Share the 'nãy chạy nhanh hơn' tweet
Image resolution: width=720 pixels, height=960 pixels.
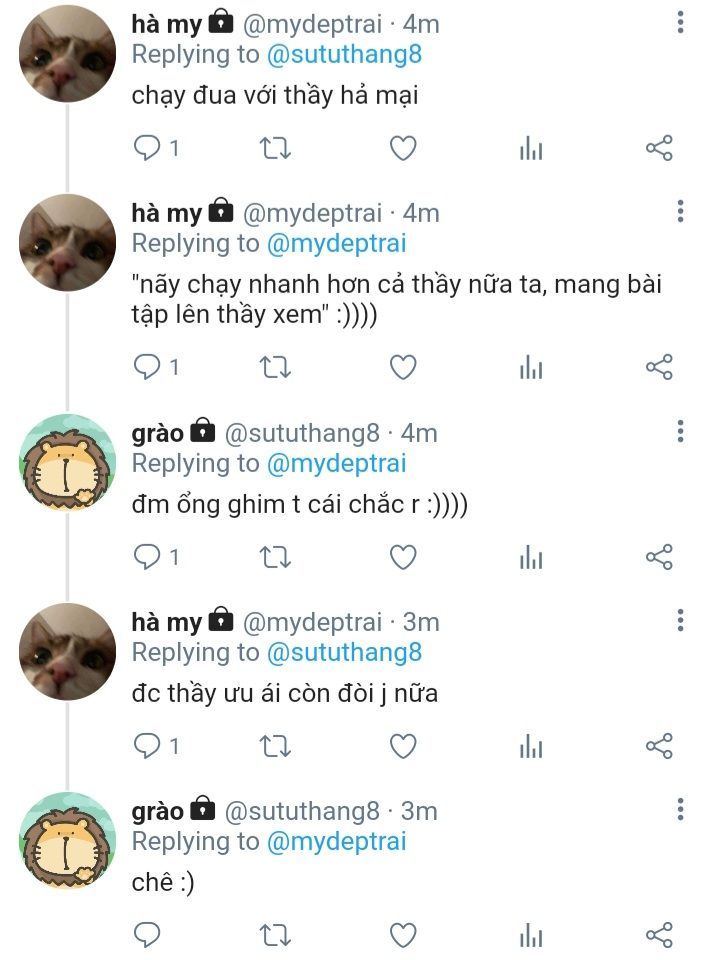point(659,367)
